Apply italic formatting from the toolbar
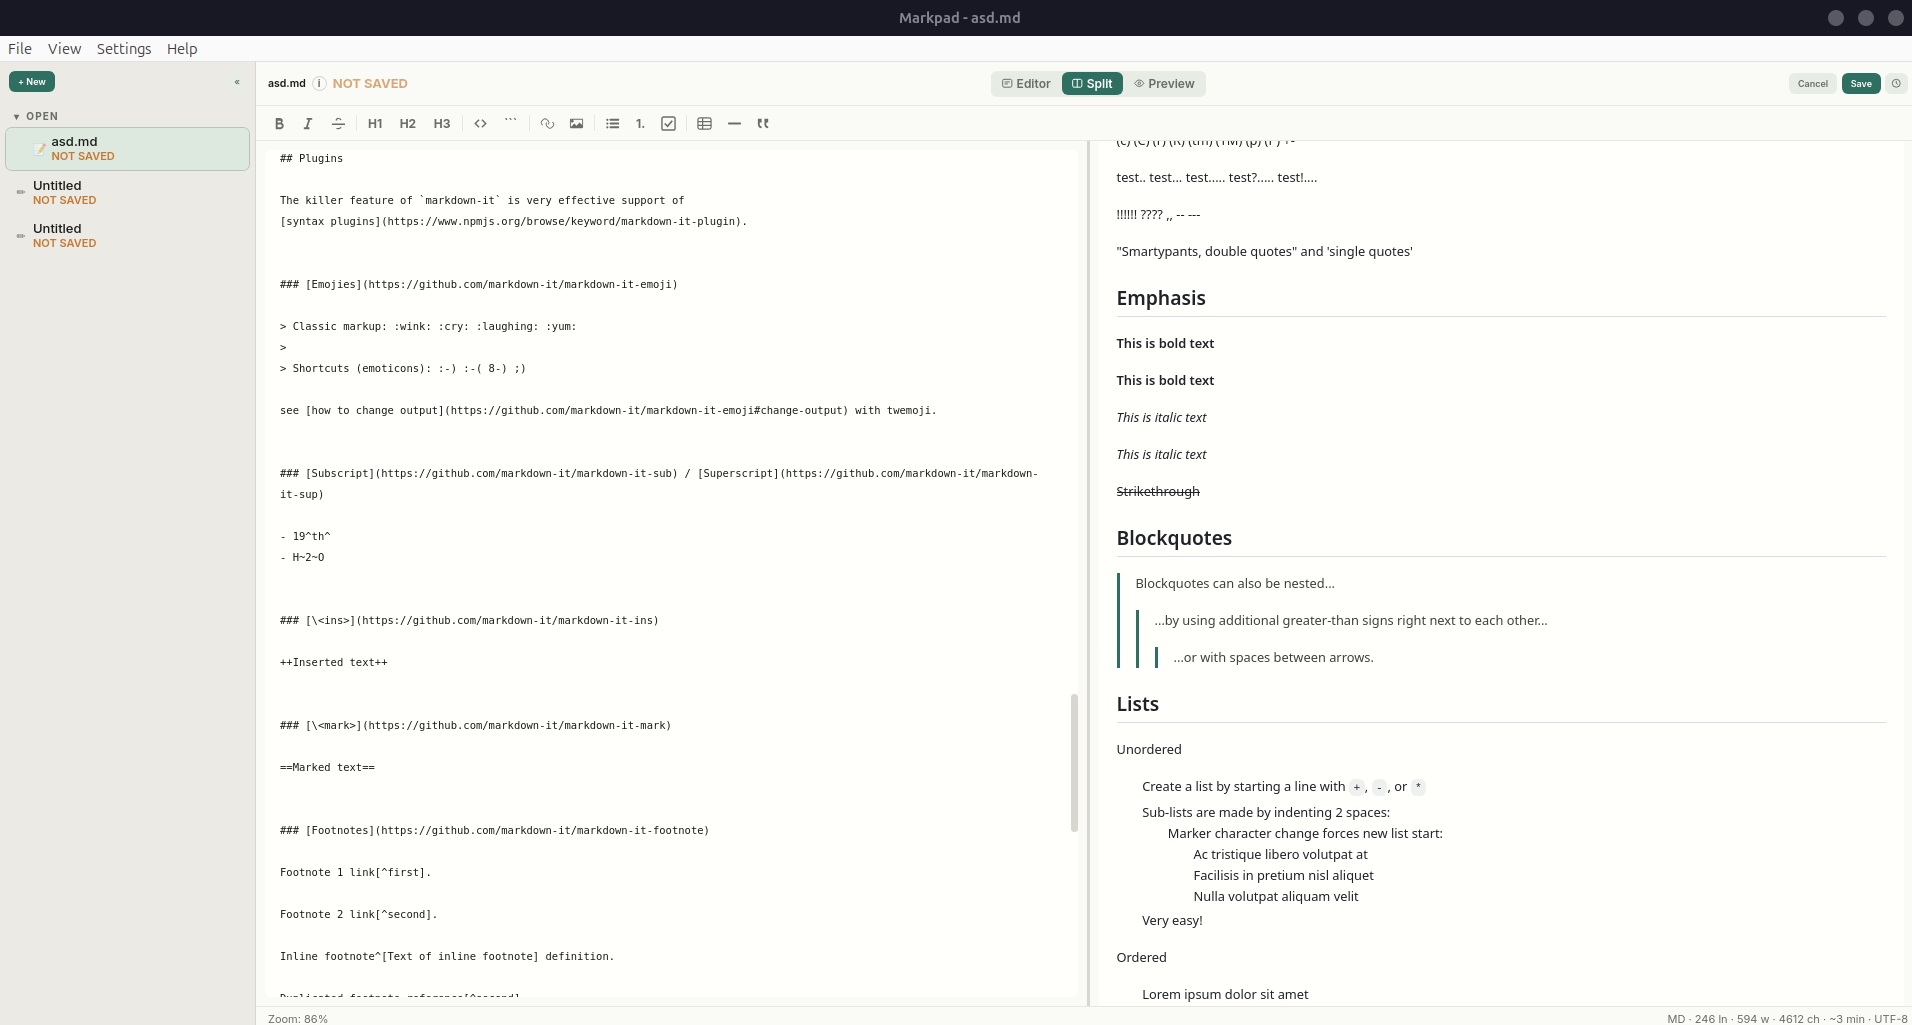The width and height of the screenshot is (1912, 1025). [308, 124]
